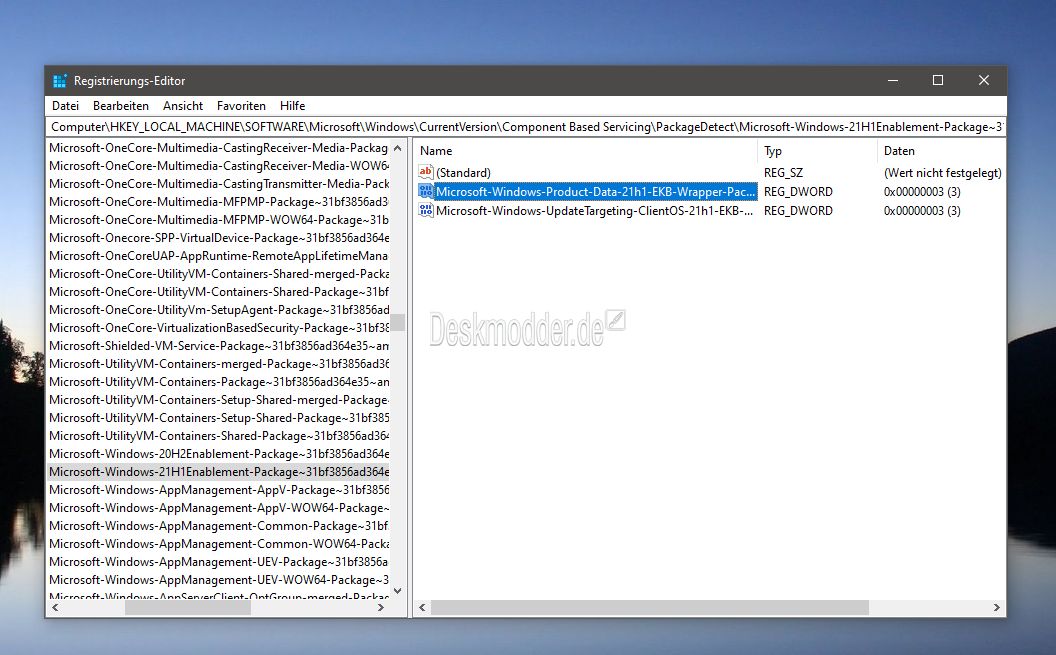Click the values pane horizontal scrollbar thumb
The height and width of the screenshot is (655, 1056).
pyautogui.click(x=650, y=607)
